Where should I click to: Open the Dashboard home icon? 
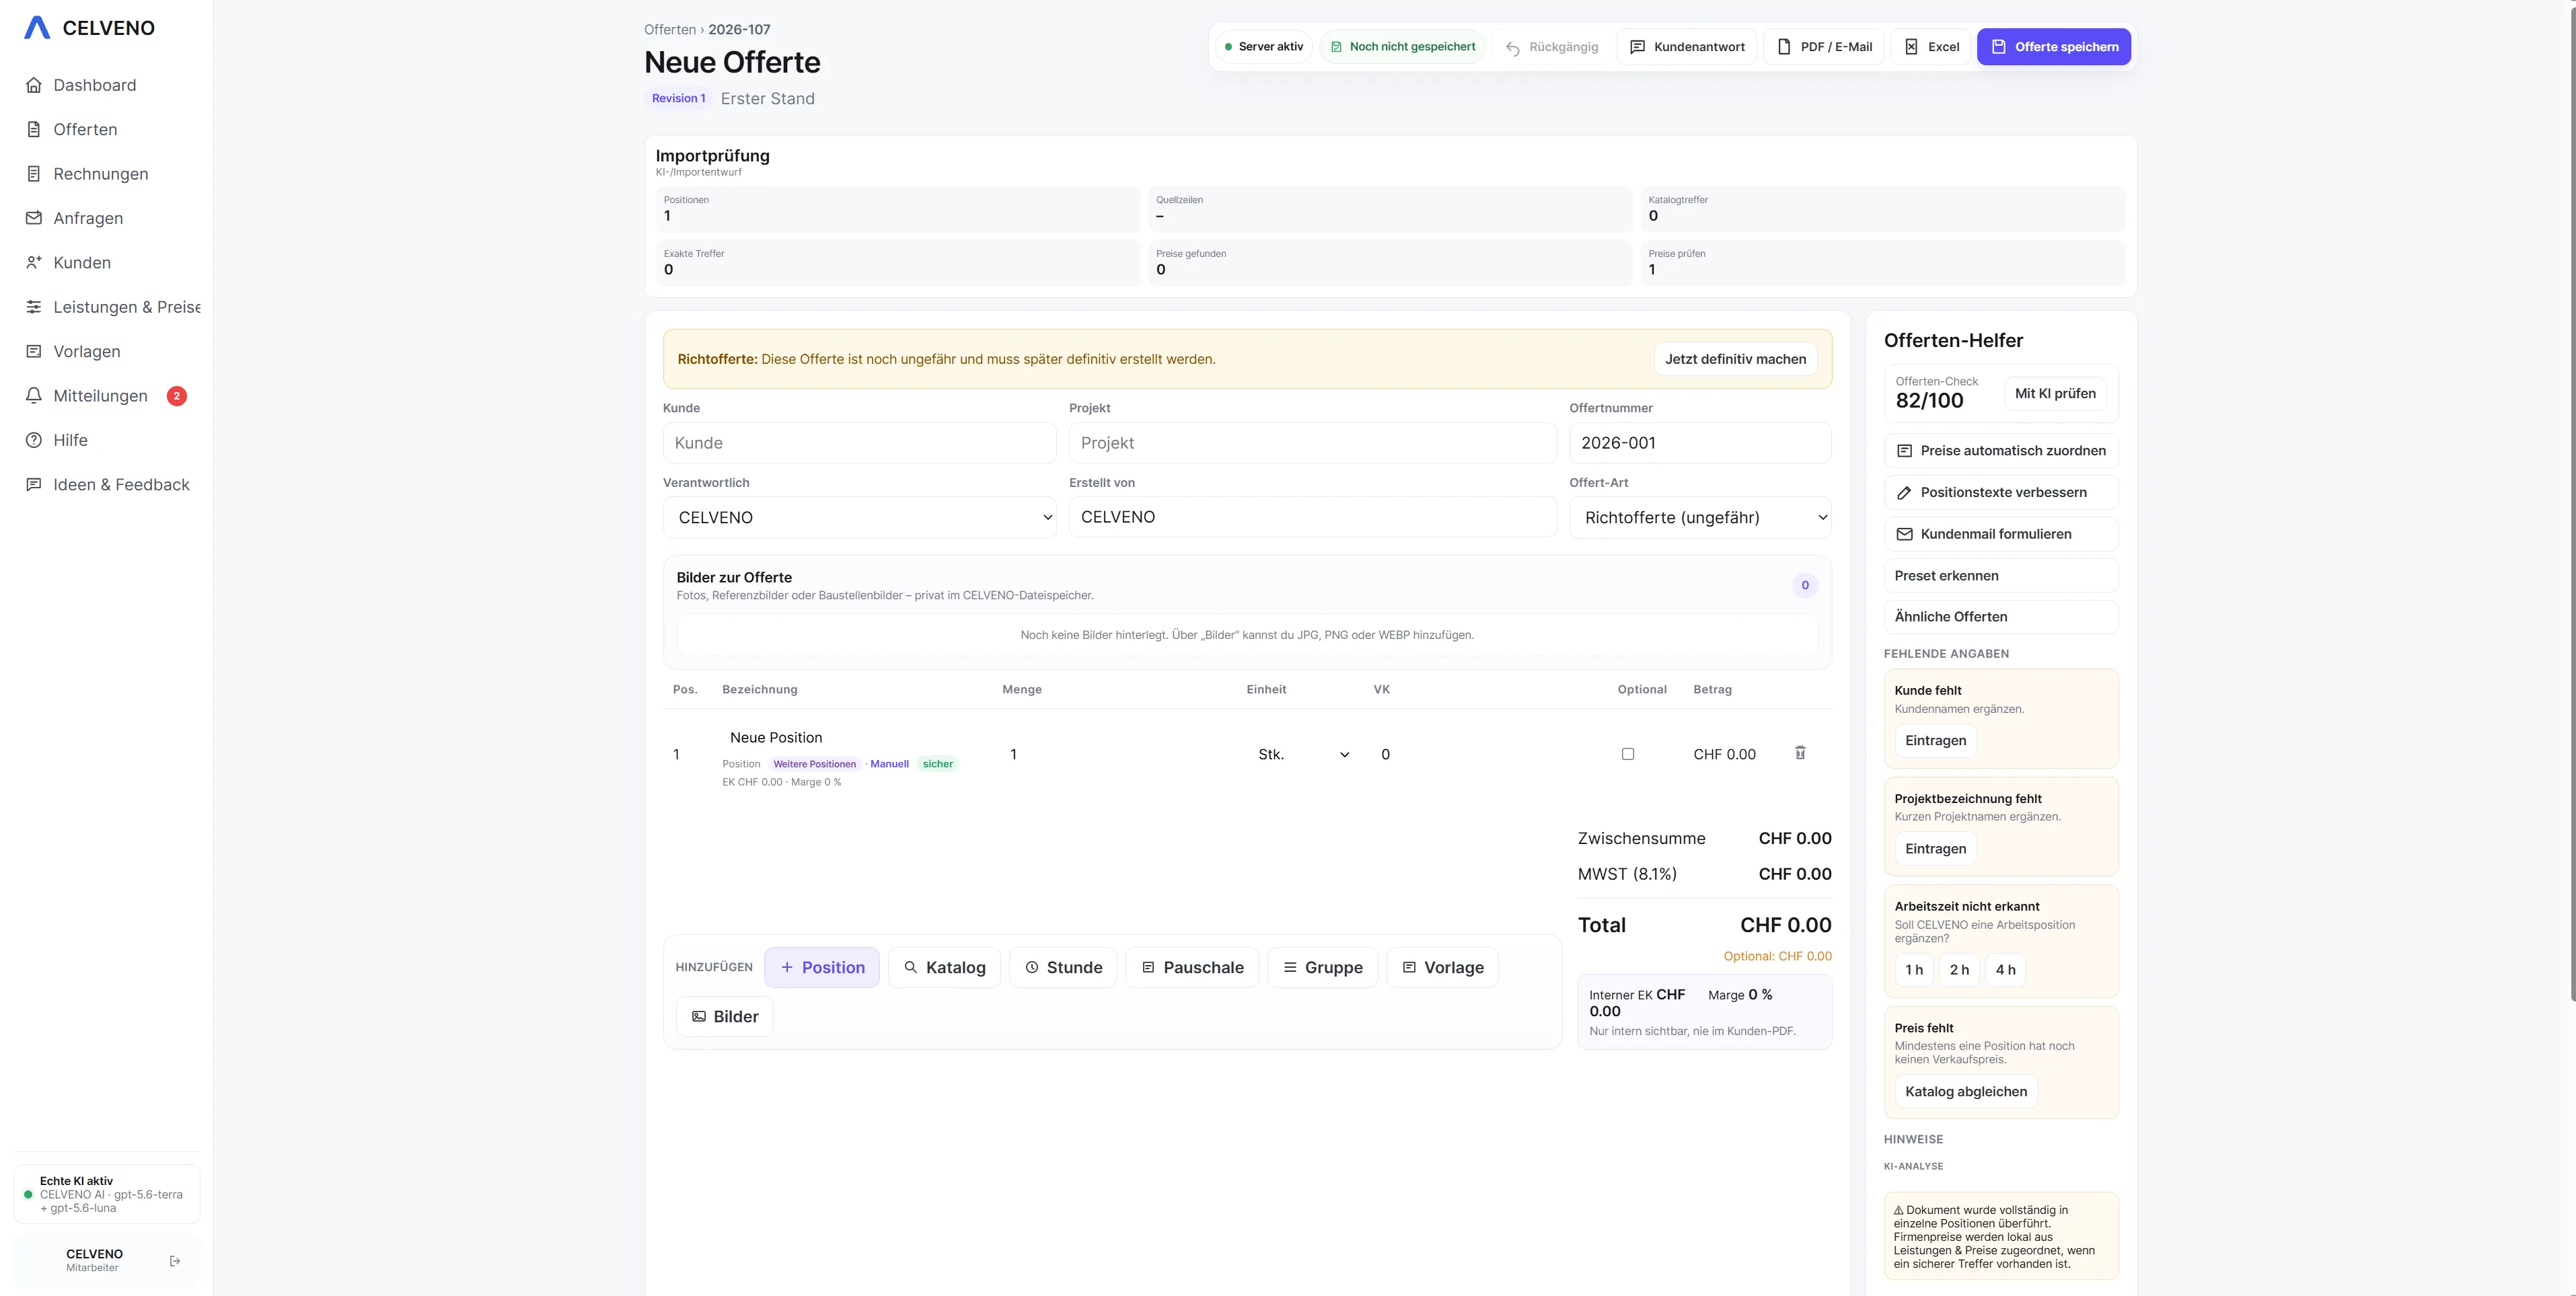pyautogui.click(x=34, y=85)
